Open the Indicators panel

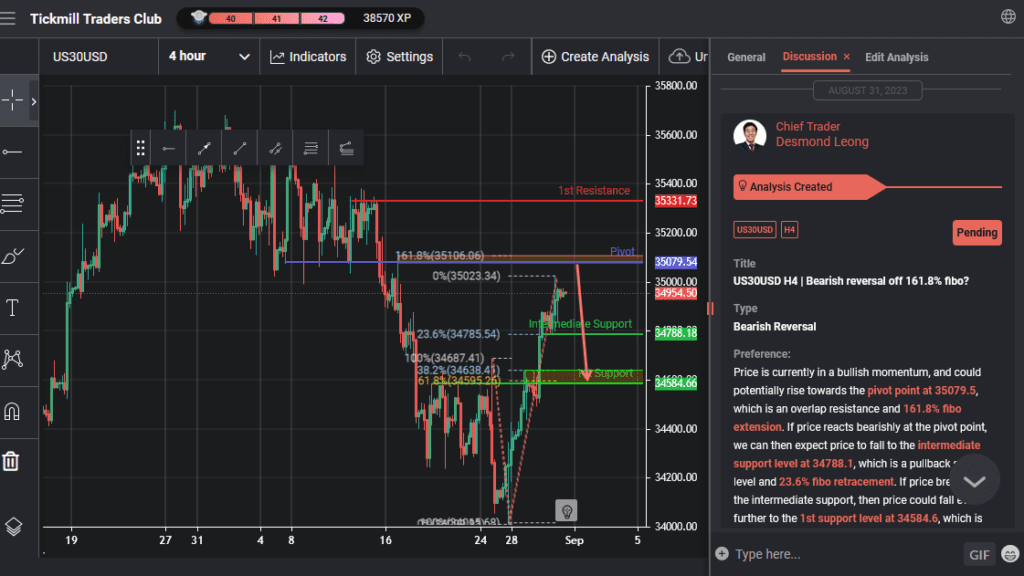coord(308,56)
